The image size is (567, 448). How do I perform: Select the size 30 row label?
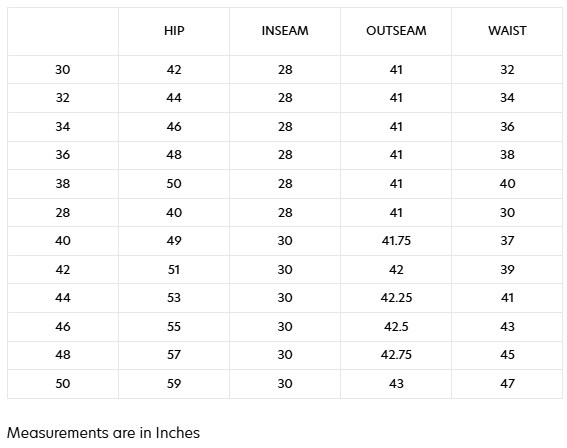point(63,69)
